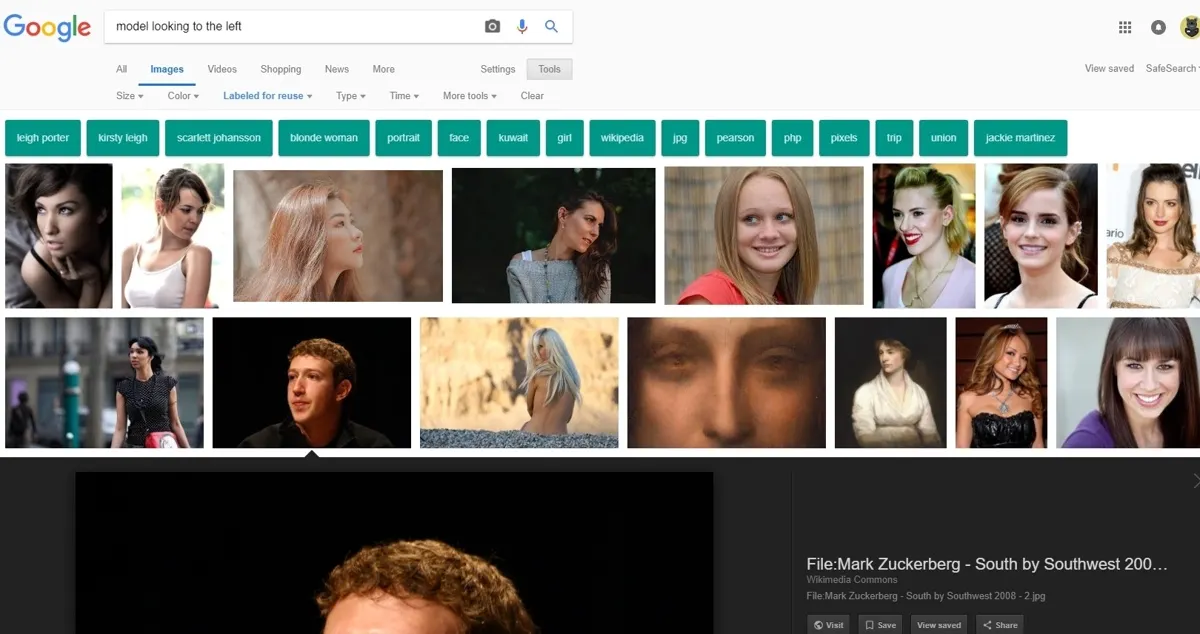The width and height of the screenshot is (1200, 634).
Task: Select the jackie martinez chip
Action: click(1021, 138)
